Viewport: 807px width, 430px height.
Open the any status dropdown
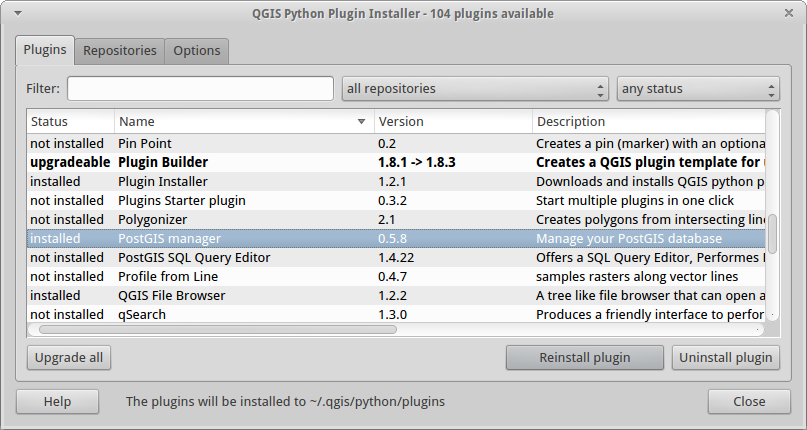(x=698, y=89)
